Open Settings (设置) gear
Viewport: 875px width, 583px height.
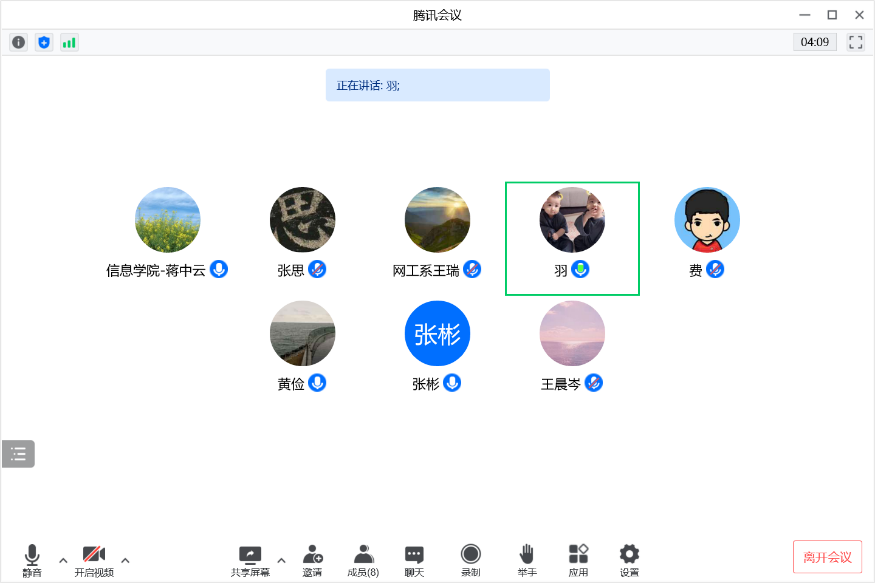[629, 559]
